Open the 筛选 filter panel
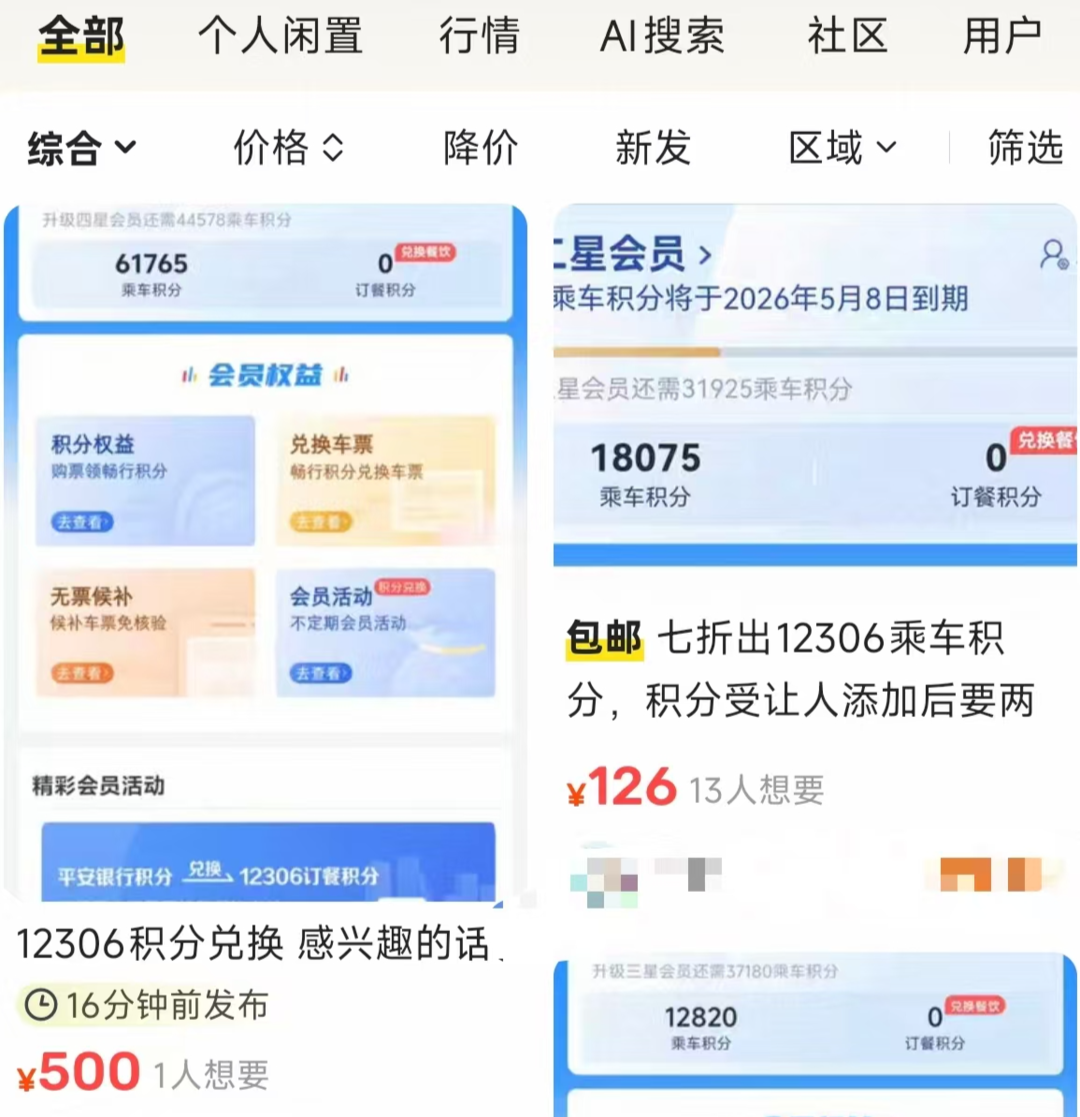 pos(1025,147)
